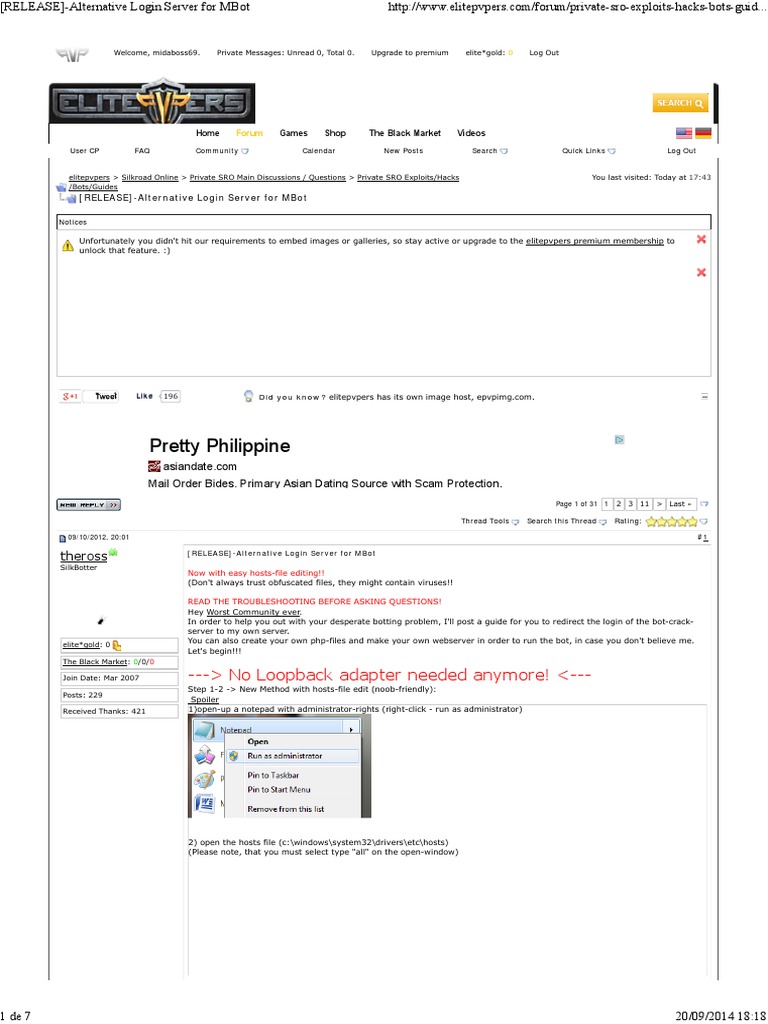Share thread with Google +1 button
The image size is (768, 1024).
[70, 396]
